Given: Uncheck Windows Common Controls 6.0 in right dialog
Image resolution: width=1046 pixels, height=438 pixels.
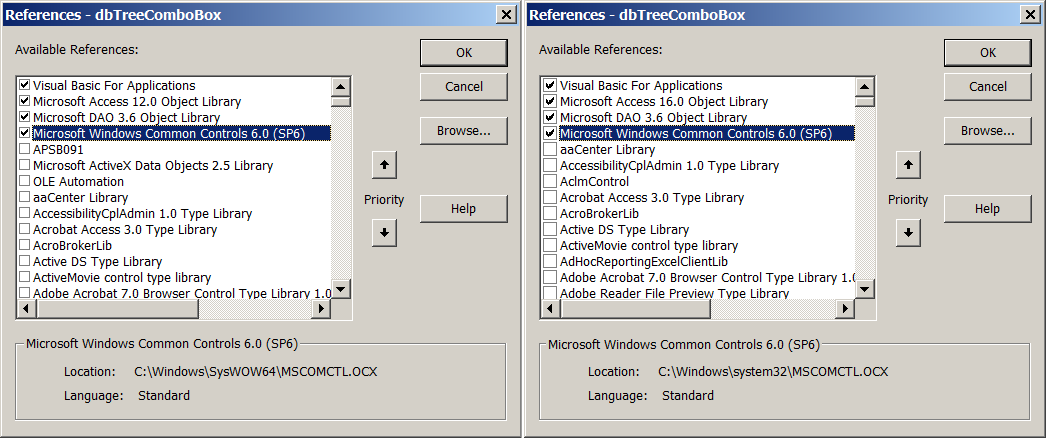Looking at the screenshot, I should [550, 133].
